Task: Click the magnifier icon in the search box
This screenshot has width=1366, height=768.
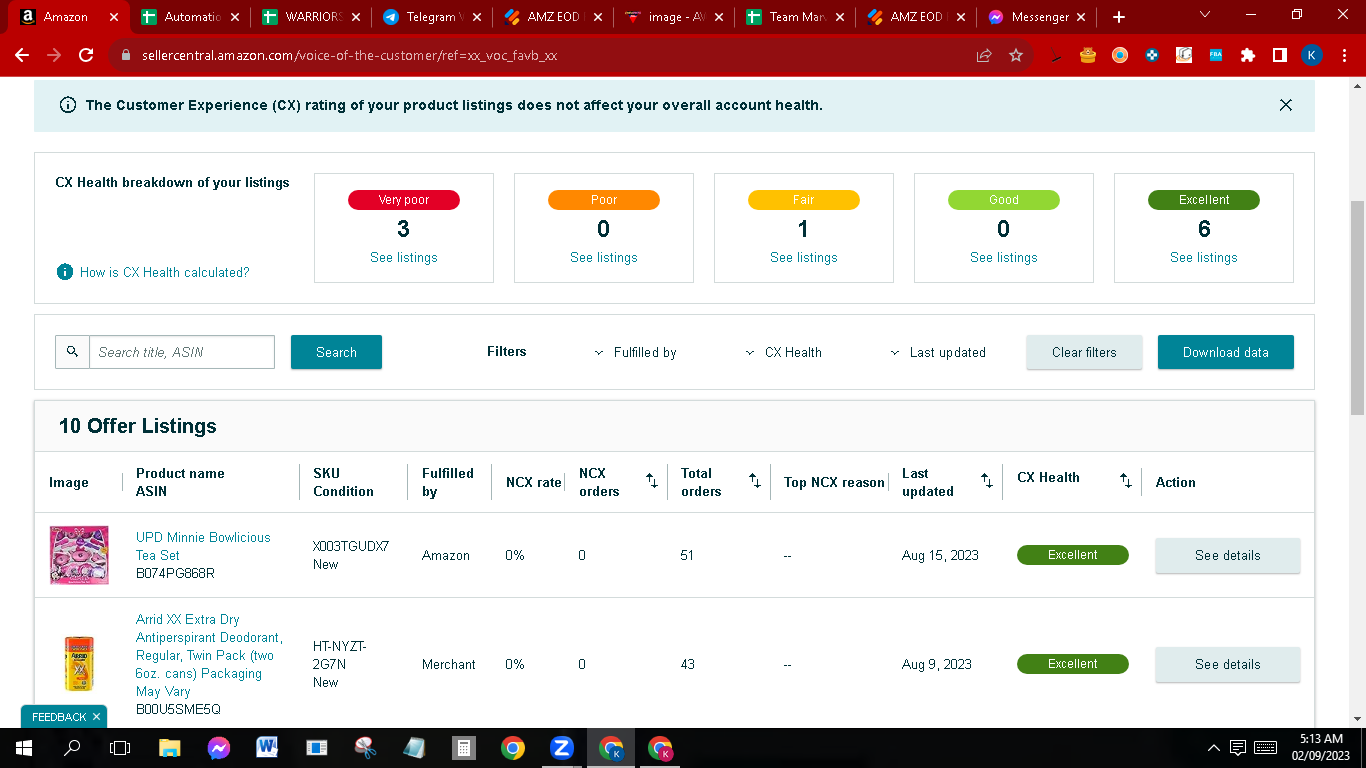Action: (x=72, y=352)
